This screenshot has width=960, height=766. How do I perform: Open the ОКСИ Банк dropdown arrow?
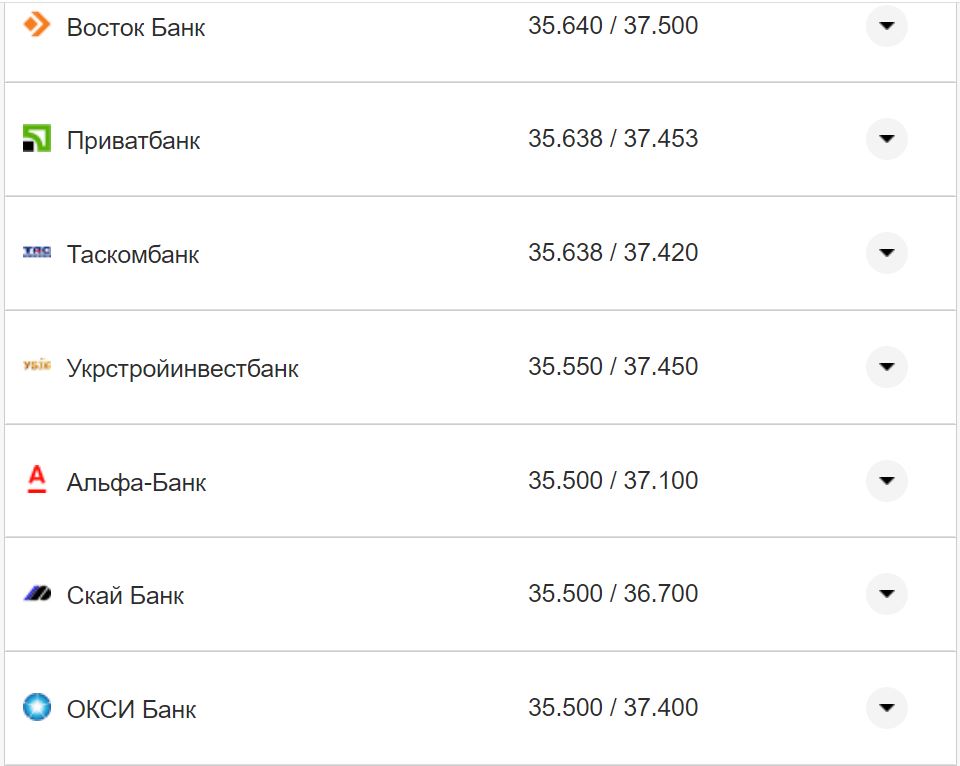(x=886, y=708)
